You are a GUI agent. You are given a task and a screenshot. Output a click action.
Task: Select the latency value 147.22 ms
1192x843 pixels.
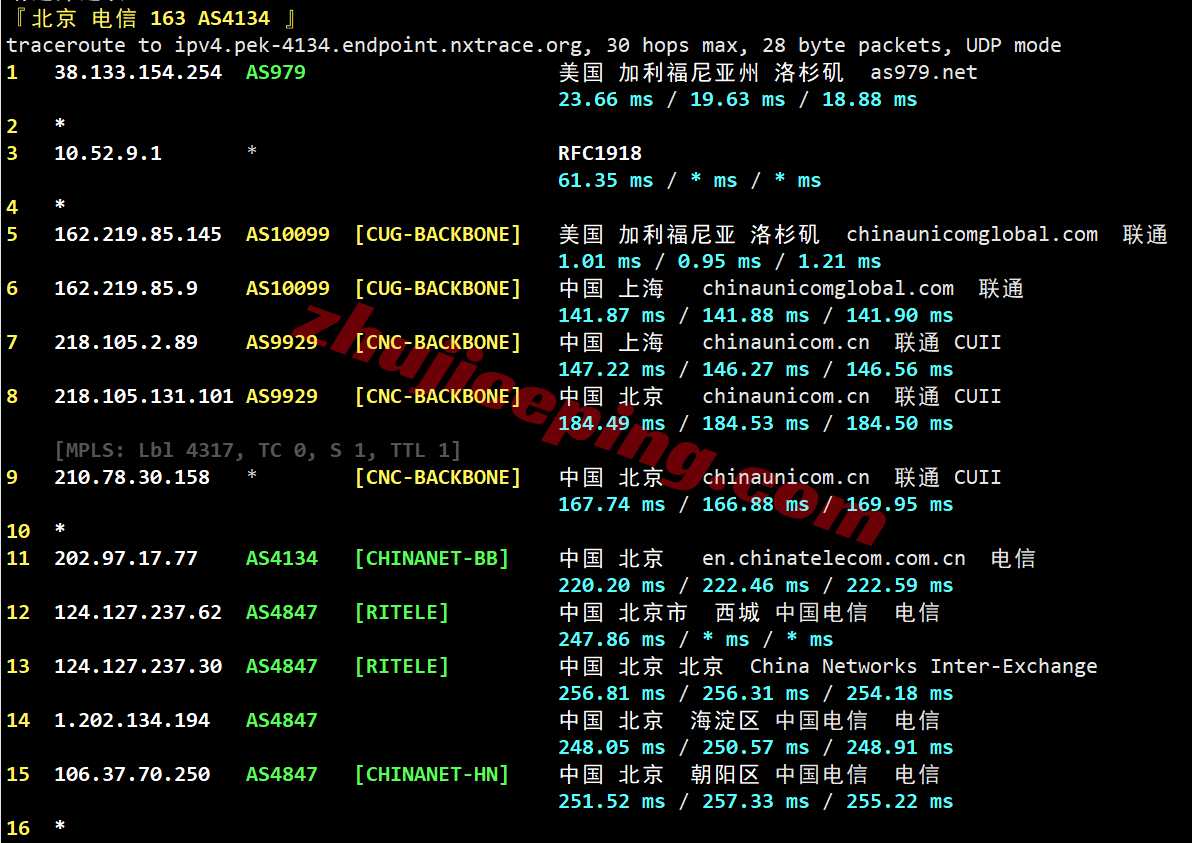[611, 369]
